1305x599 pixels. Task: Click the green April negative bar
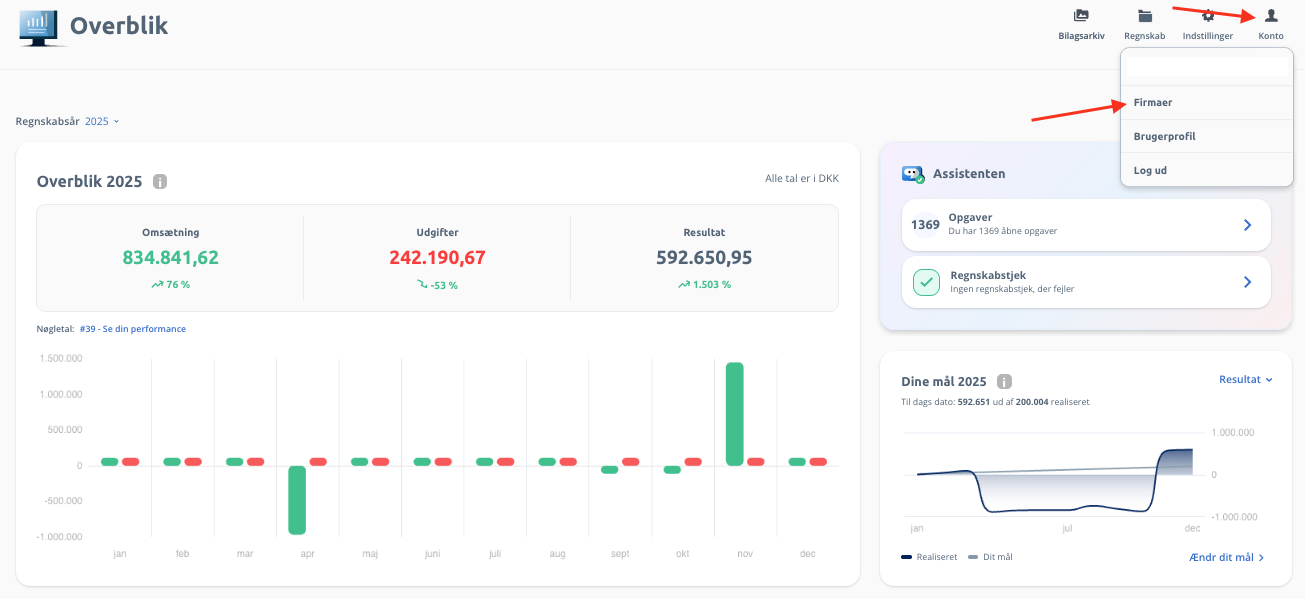[x=297, y=500]
